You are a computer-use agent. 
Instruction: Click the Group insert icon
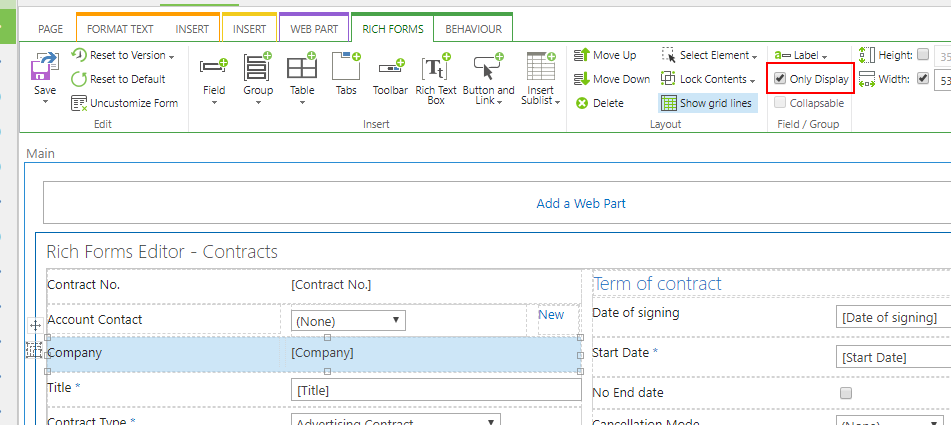(257, 68)
